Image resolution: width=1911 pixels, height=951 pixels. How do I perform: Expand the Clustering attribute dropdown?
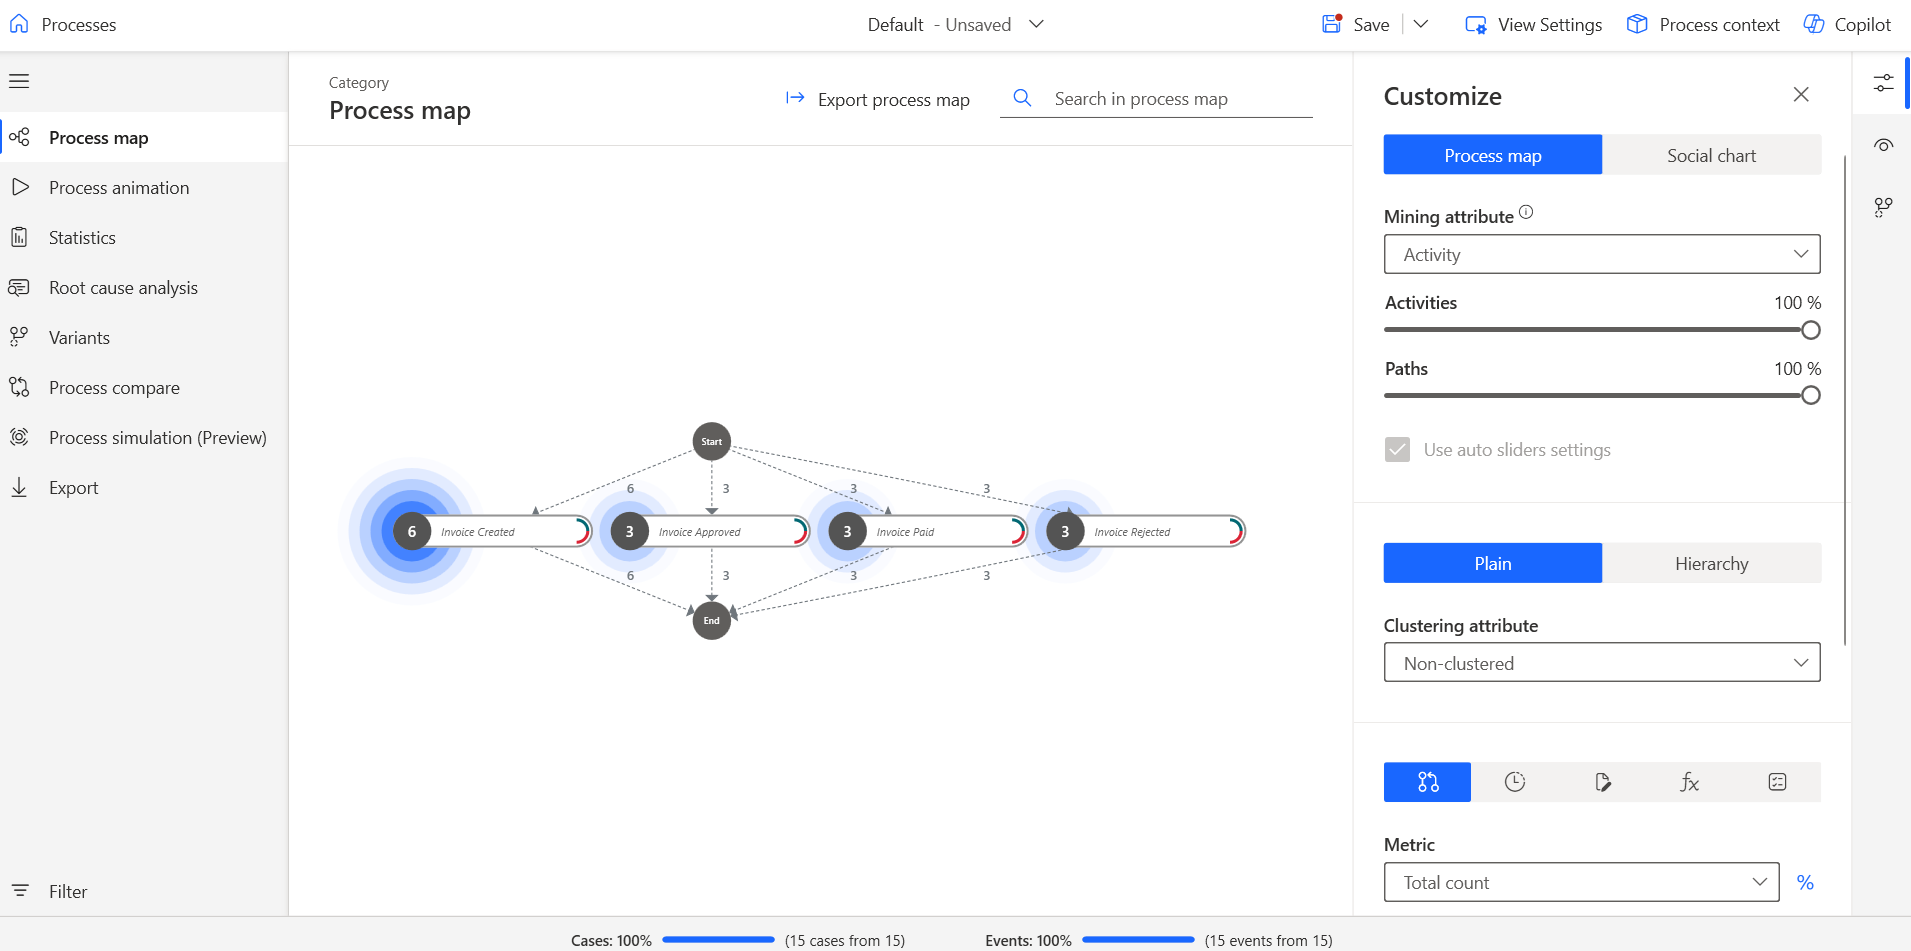tap(1601, 663)
